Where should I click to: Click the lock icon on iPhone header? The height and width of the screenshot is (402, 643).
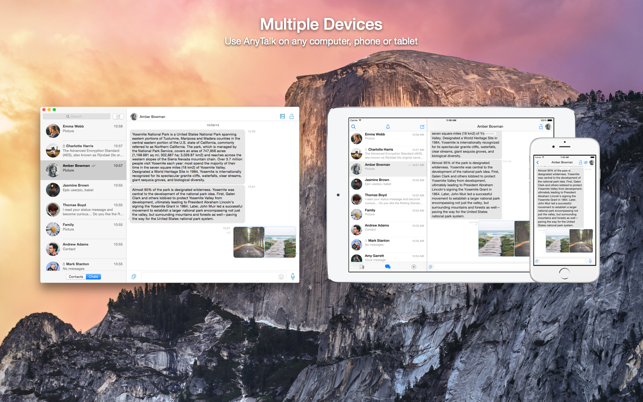[581, 162]
